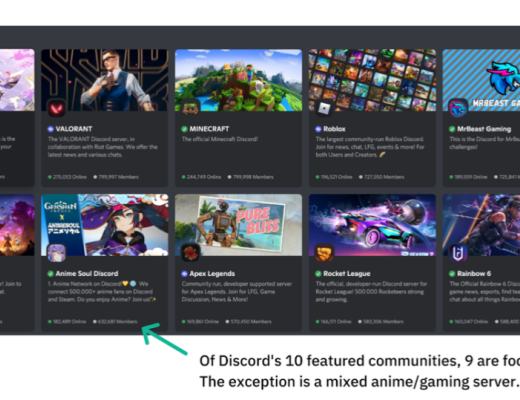Open the VALORANT banner image
520x400 pixels.
pos(105,80)
